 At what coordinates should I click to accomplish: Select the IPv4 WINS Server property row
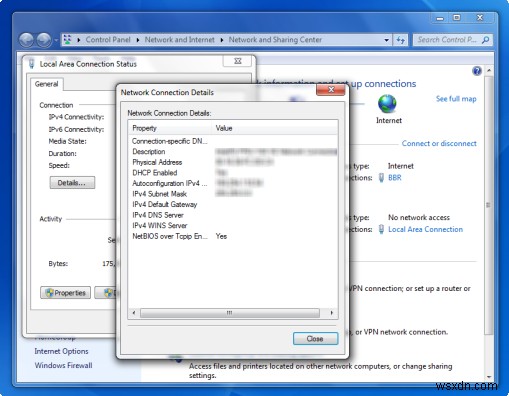point(233,226)
